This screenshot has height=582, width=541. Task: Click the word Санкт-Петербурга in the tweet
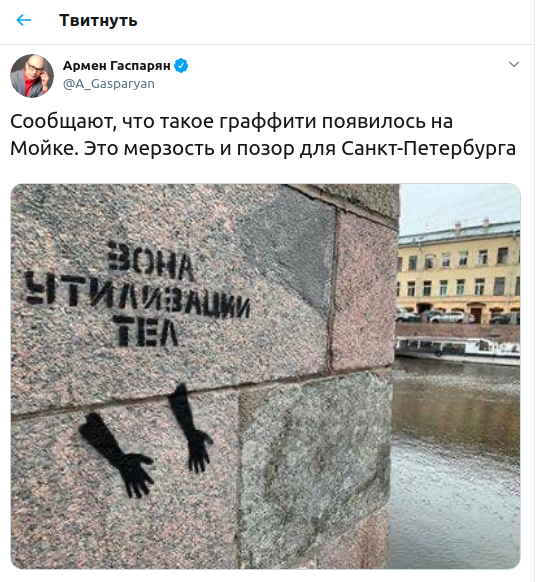[429, 148]
